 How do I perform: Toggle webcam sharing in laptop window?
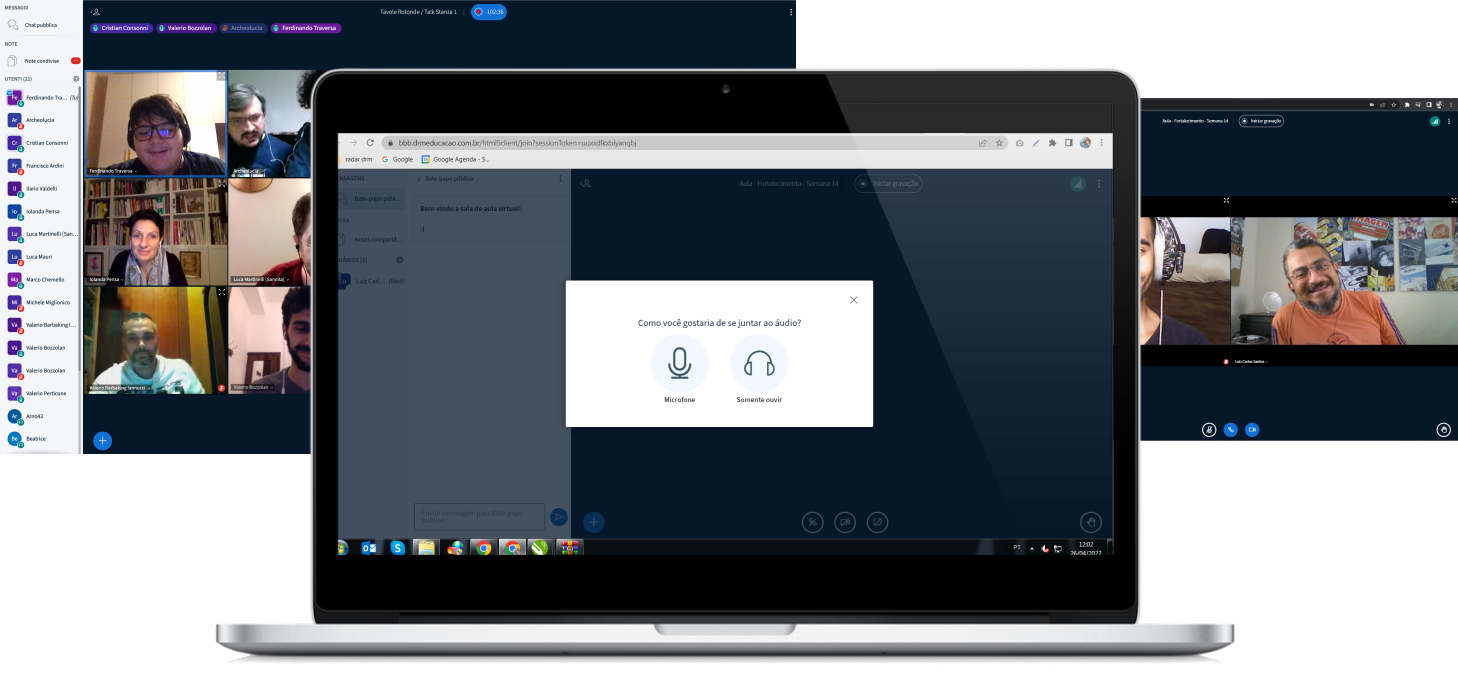tap(845, 521)
